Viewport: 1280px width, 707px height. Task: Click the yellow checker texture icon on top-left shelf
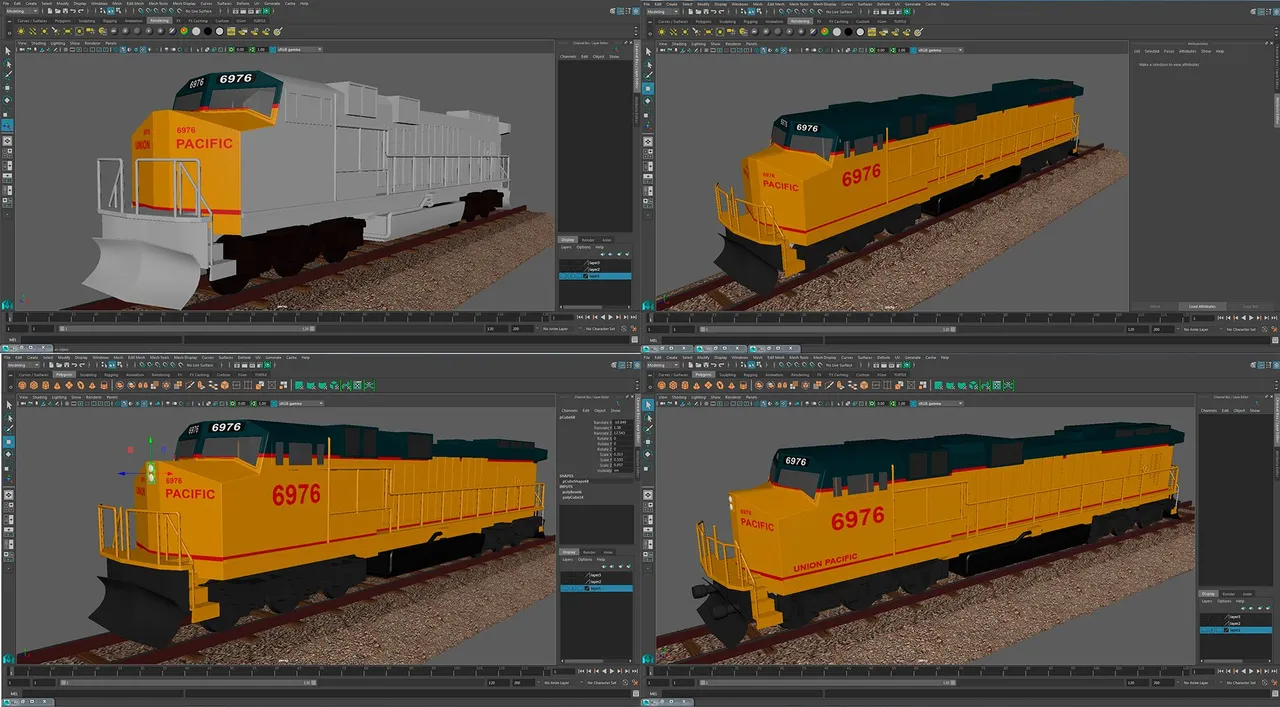click(231, 31)
